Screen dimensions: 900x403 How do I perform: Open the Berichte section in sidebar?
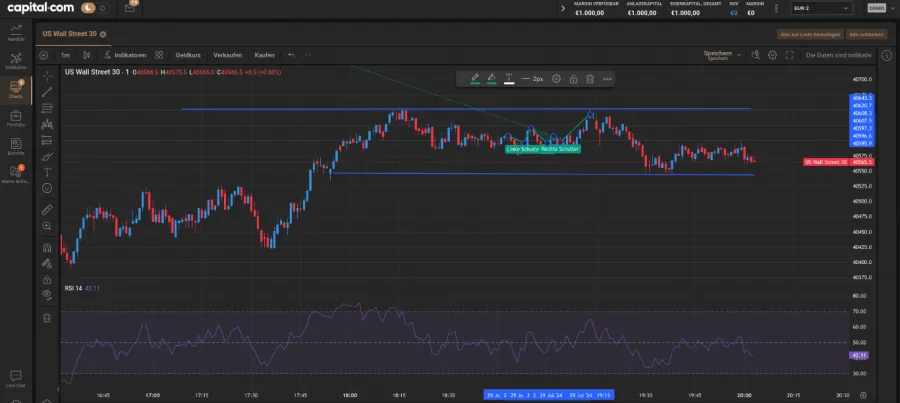[15, 146]
